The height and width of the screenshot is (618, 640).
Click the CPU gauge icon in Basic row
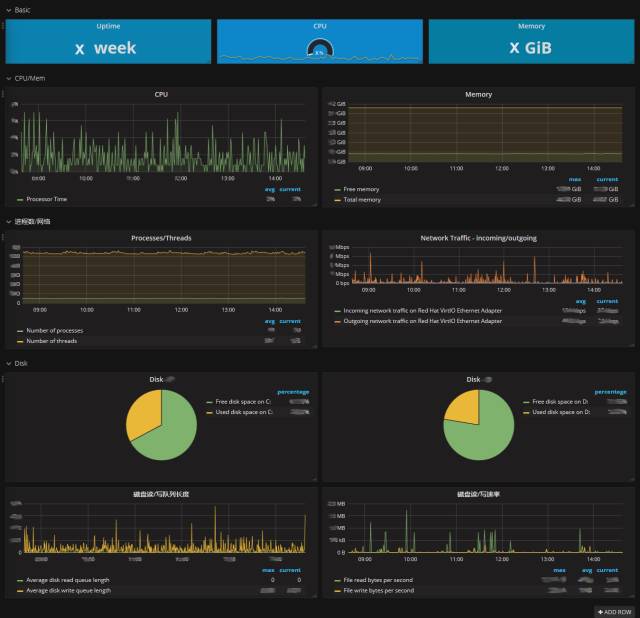320,48
